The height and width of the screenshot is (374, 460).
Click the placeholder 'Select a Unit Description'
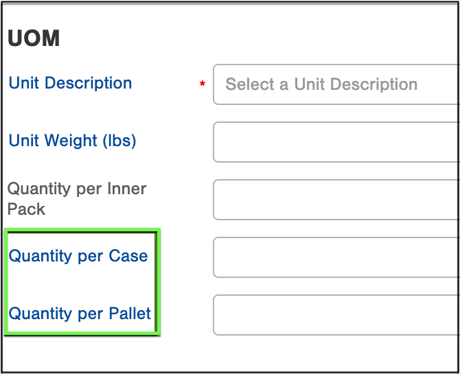[321, 84]
